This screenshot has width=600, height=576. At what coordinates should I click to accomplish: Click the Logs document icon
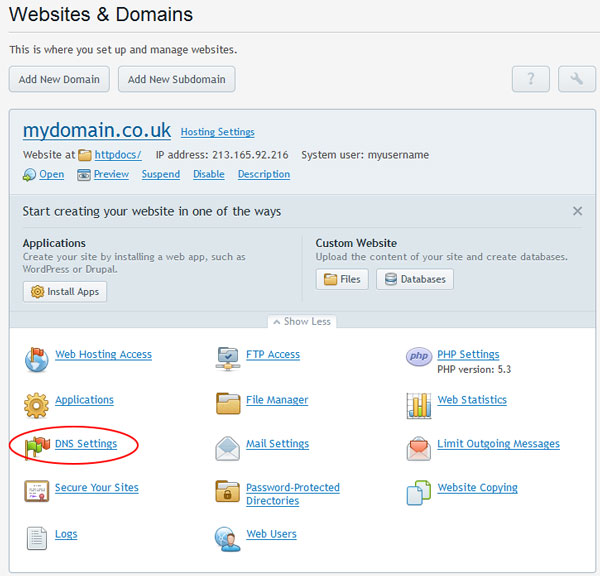pos(37,538)
